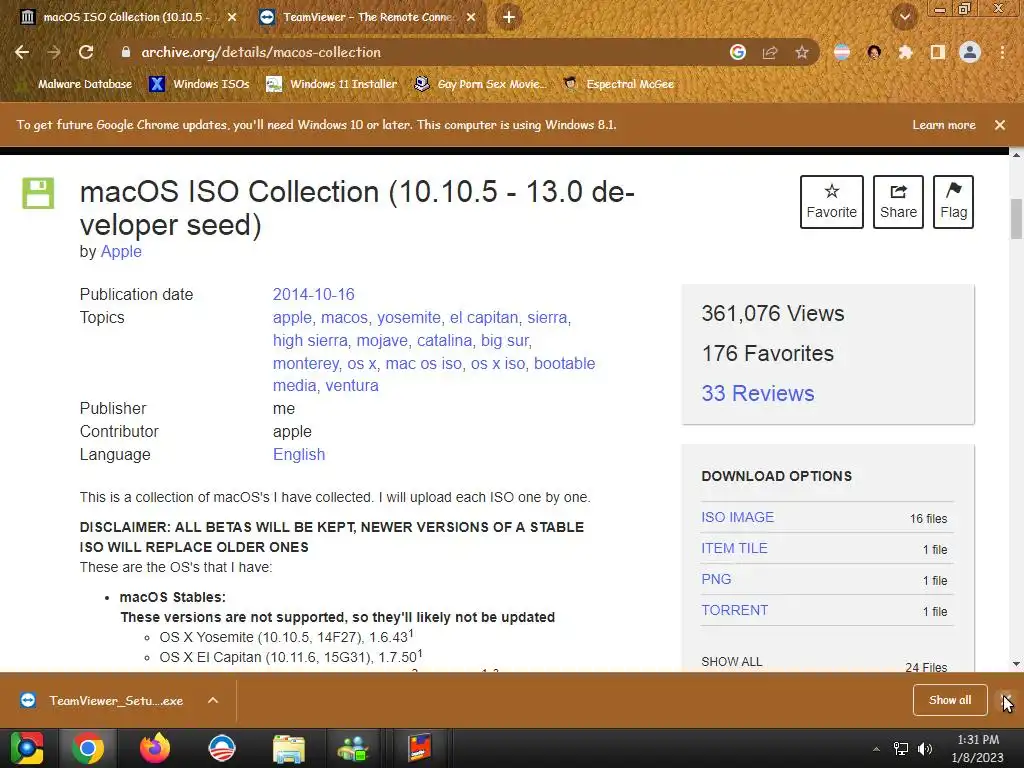Open the el capitan topic link
The height and width of the screenshot is (768, 1024).
tap(484, 317)
